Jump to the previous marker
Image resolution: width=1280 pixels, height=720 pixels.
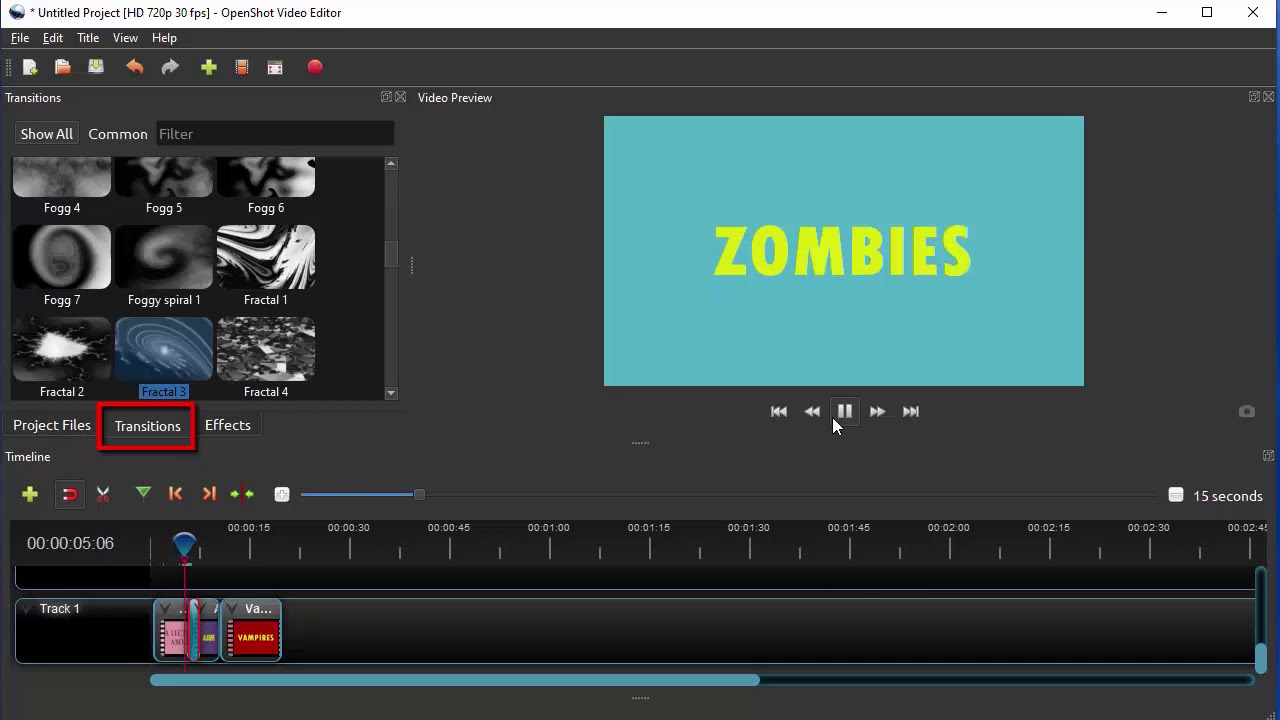click(176, 494)
